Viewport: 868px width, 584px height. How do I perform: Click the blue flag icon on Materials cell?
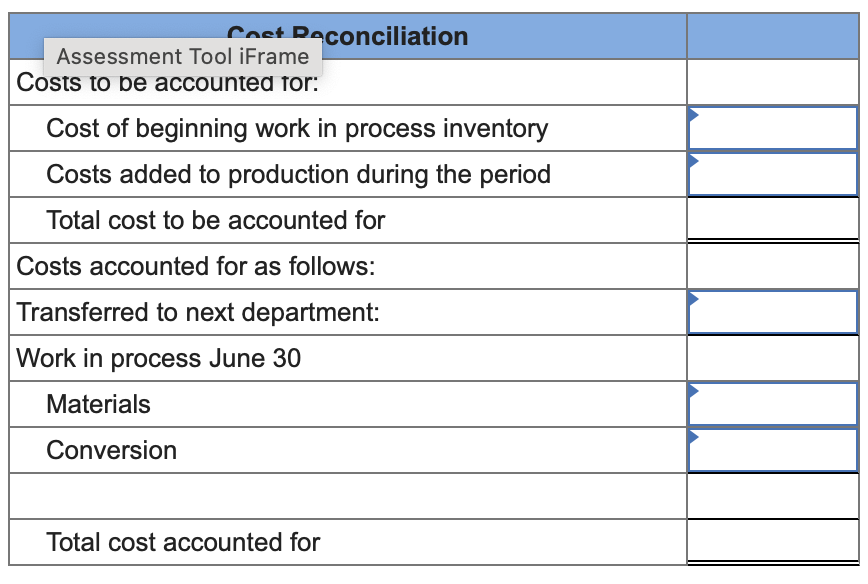[692, 390]
